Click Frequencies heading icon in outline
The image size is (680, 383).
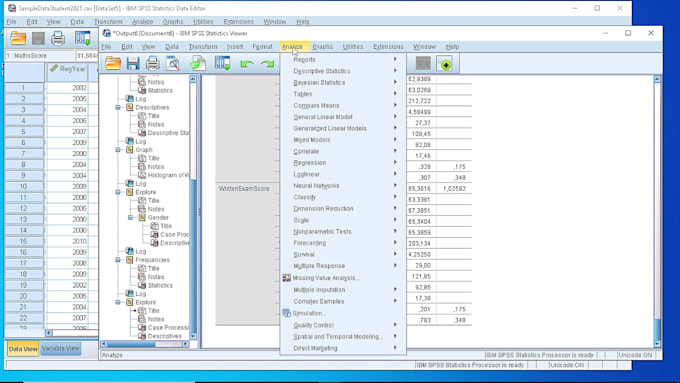coord(129,260)
